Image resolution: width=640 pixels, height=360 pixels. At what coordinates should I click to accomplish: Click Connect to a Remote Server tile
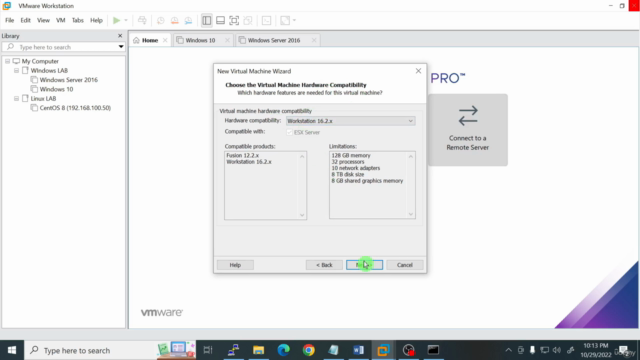(468, 130)
